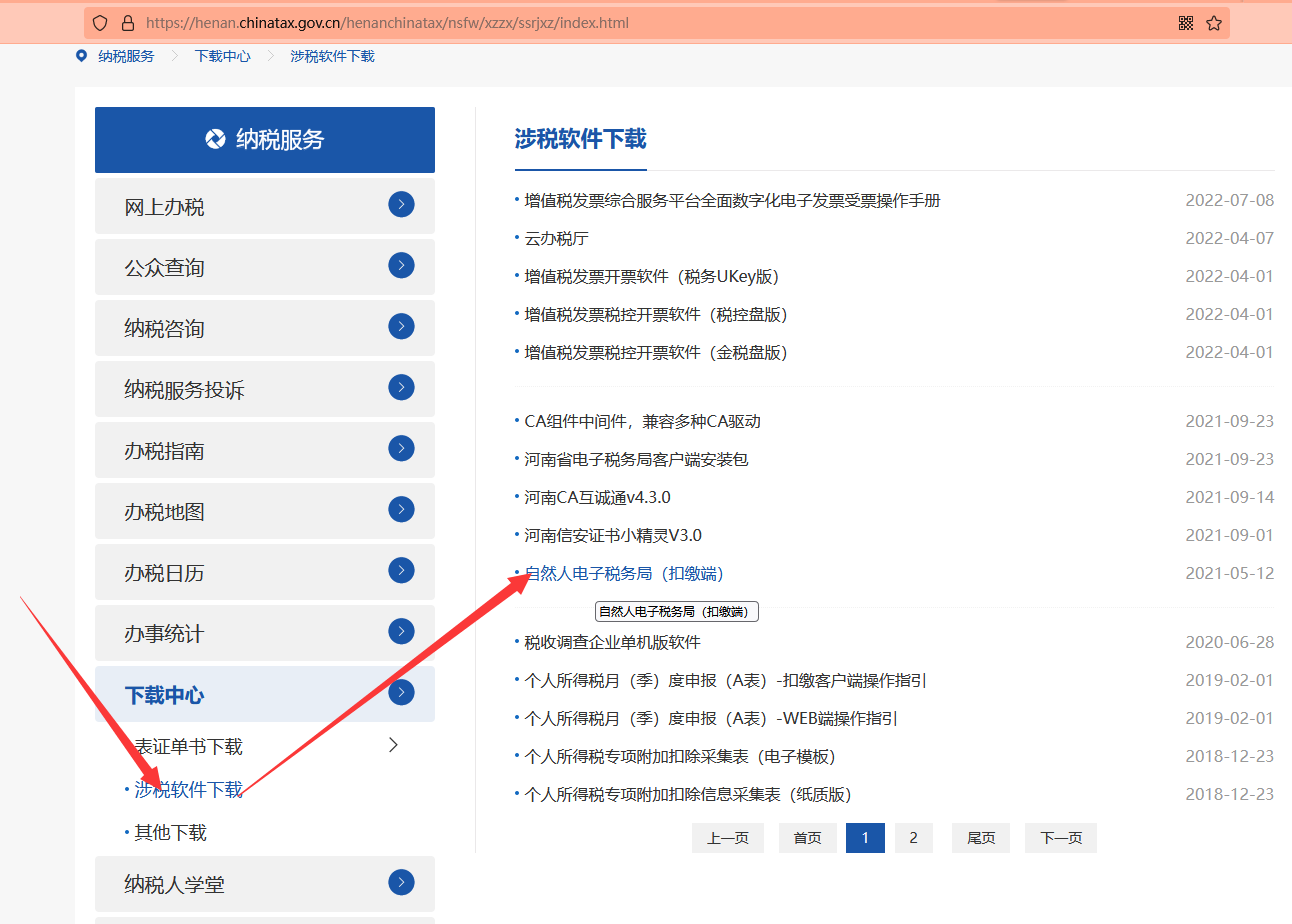Select 其他下载 submenu entry

170,833
